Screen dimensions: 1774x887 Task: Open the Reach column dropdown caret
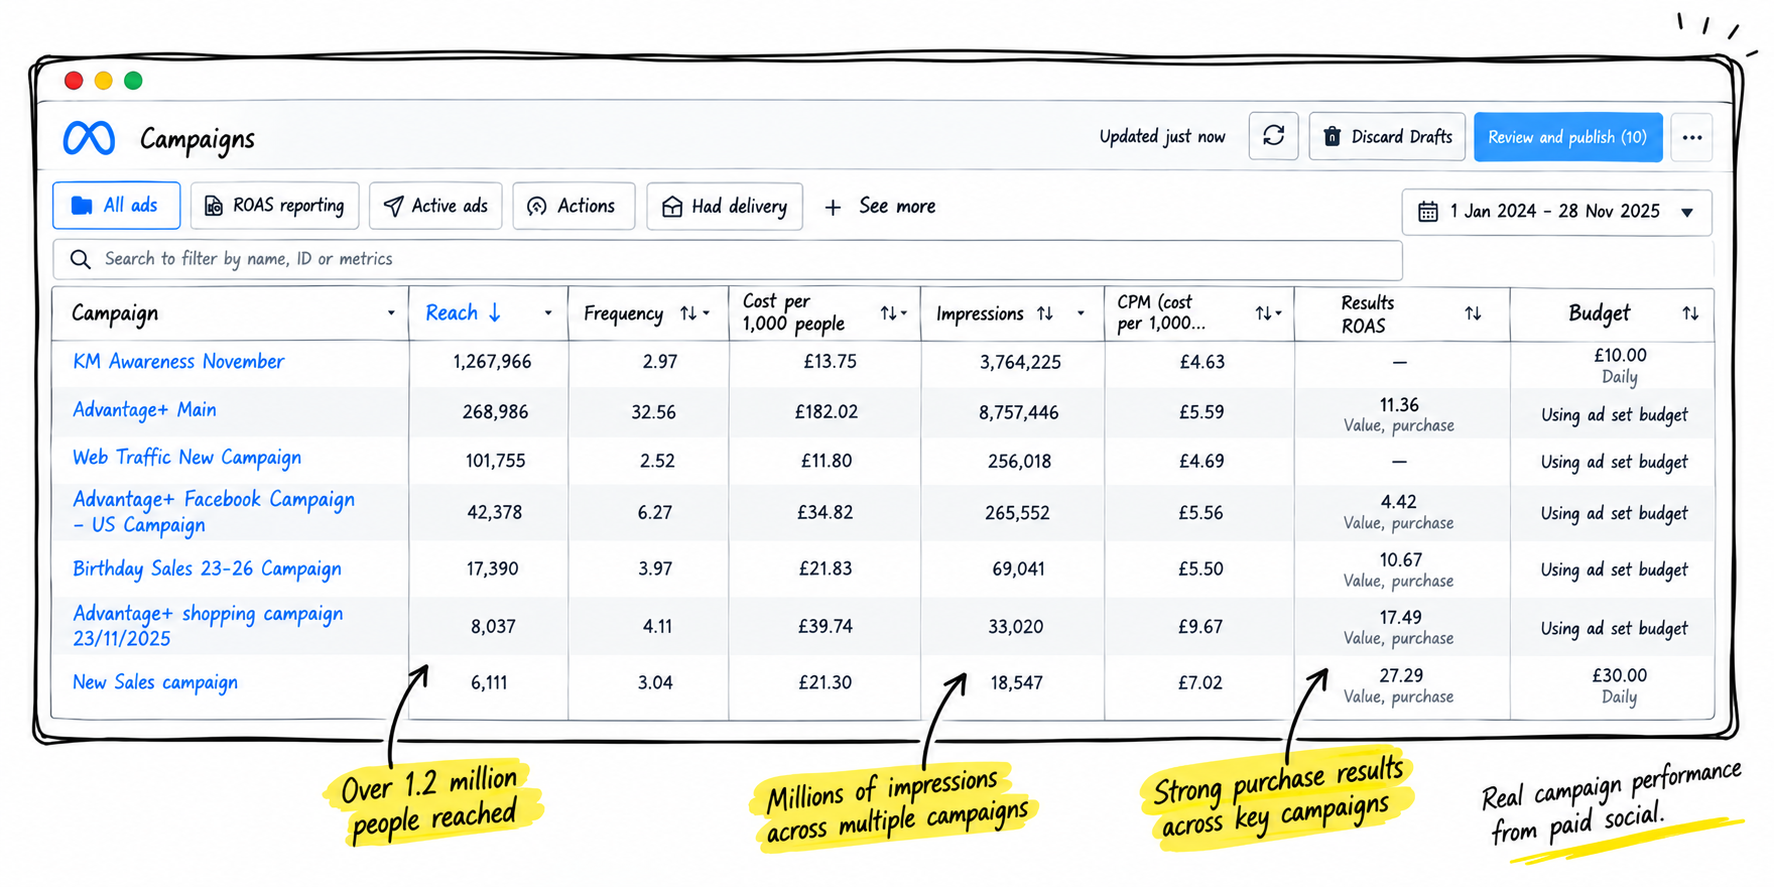point(548,314)
